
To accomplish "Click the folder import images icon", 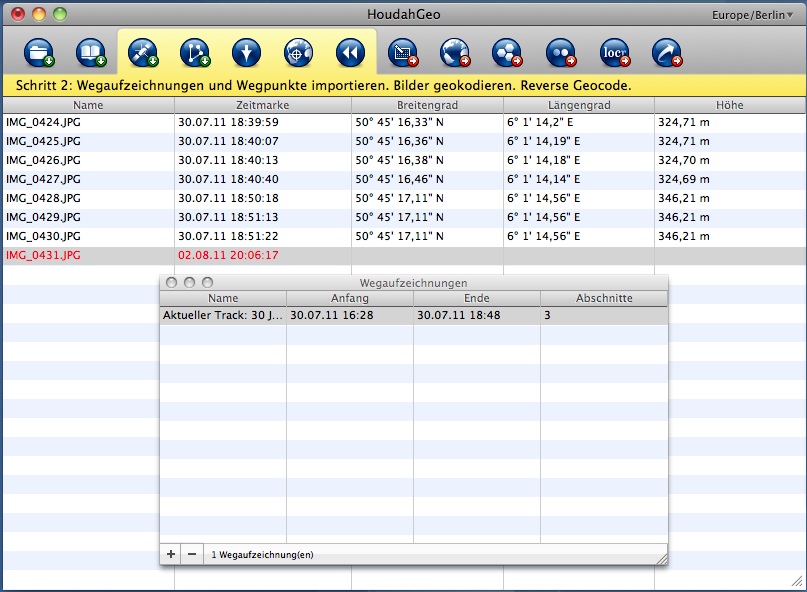I will click(x=39, y=53).
